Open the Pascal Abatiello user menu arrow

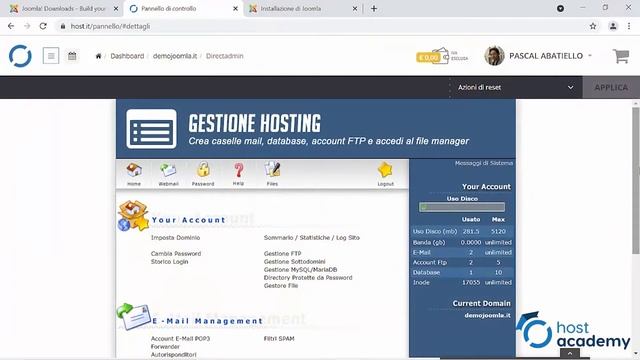click(590, 56)
